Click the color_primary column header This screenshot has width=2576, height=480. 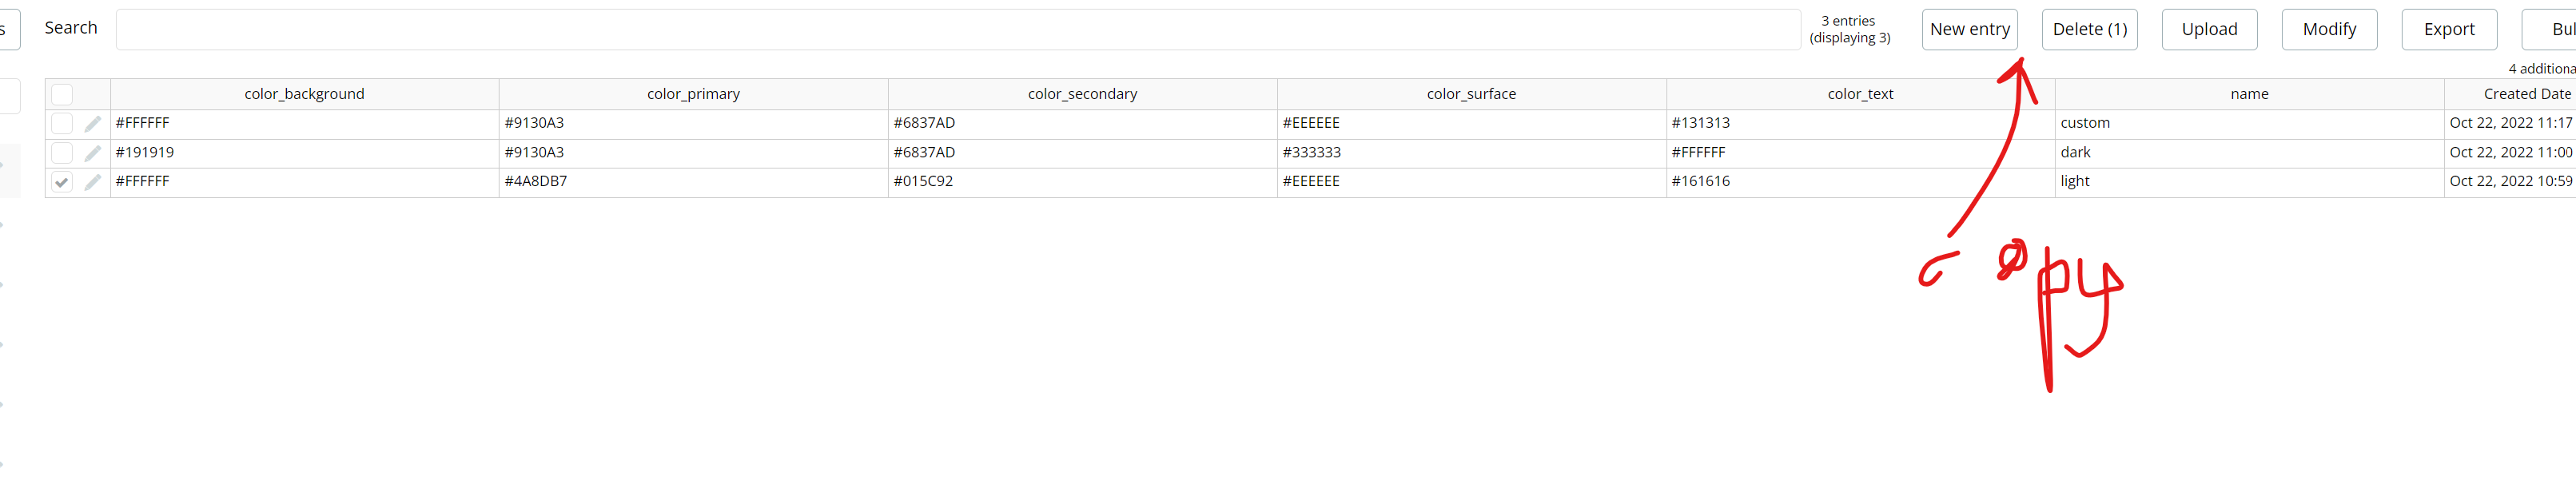[693, 94]
